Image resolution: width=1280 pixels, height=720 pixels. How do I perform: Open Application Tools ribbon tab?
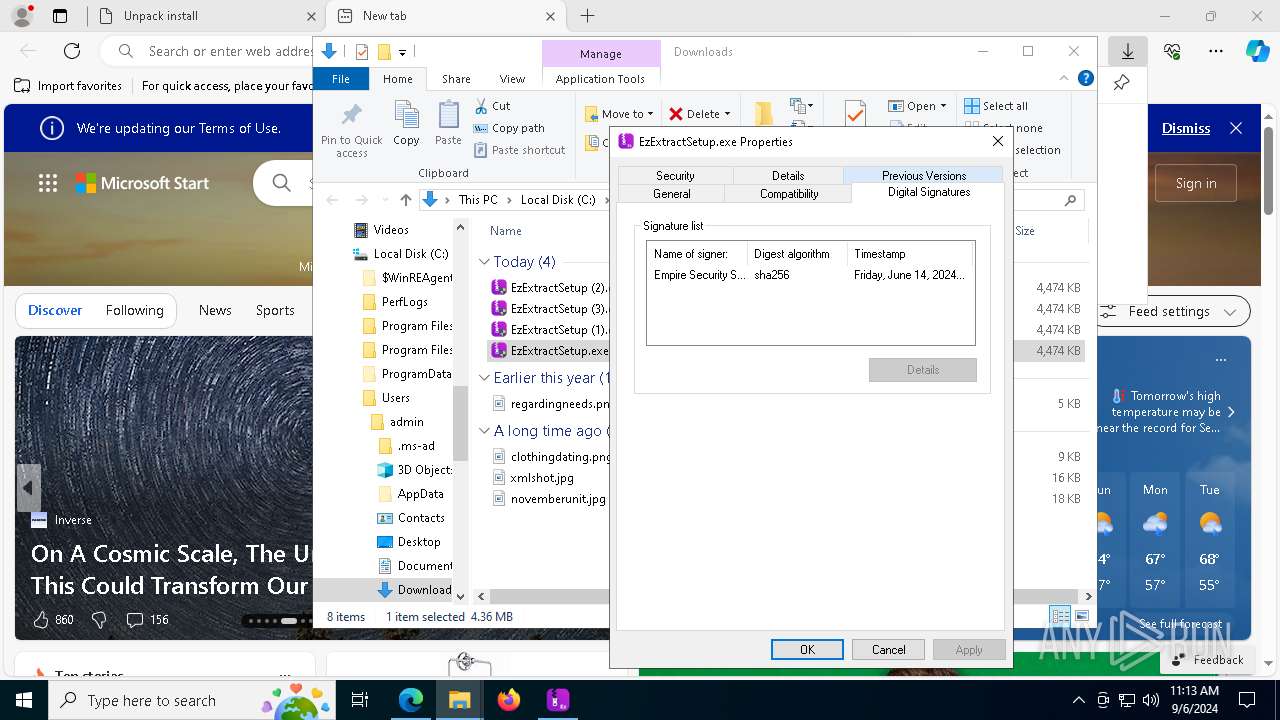tap(600, 79)
